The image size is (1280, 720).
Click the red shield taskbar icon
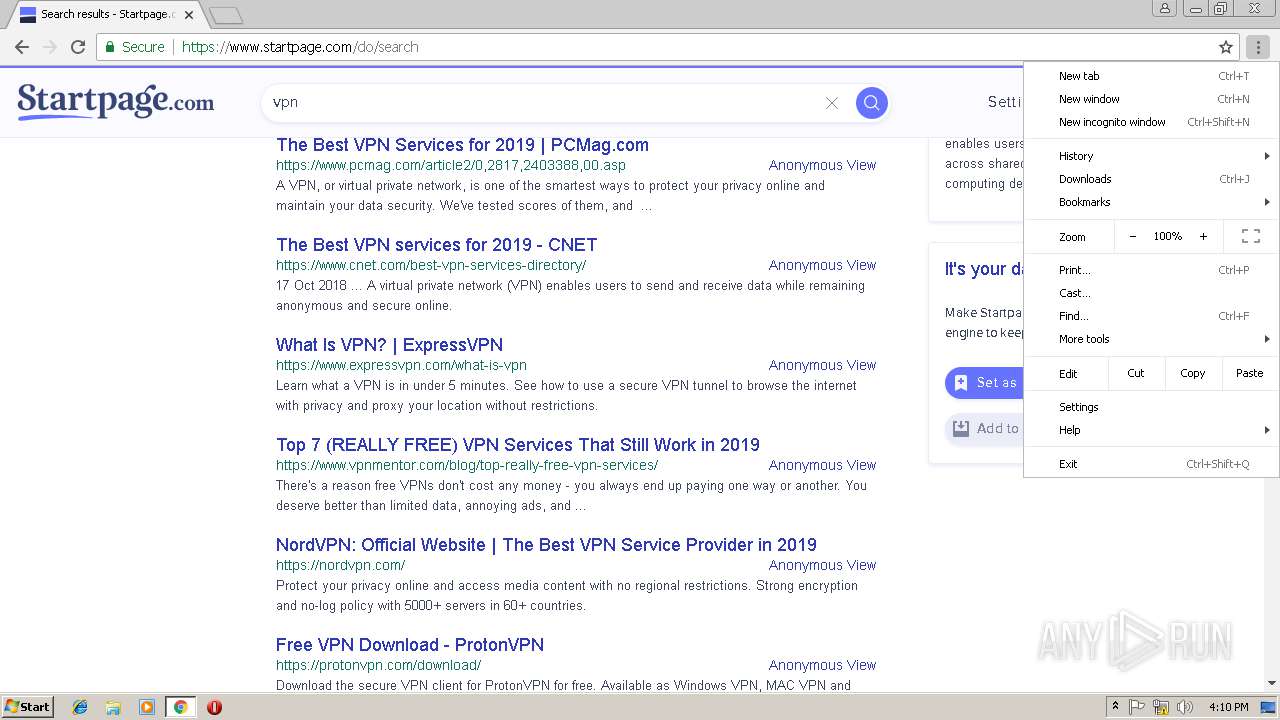(x=214, y=707)
